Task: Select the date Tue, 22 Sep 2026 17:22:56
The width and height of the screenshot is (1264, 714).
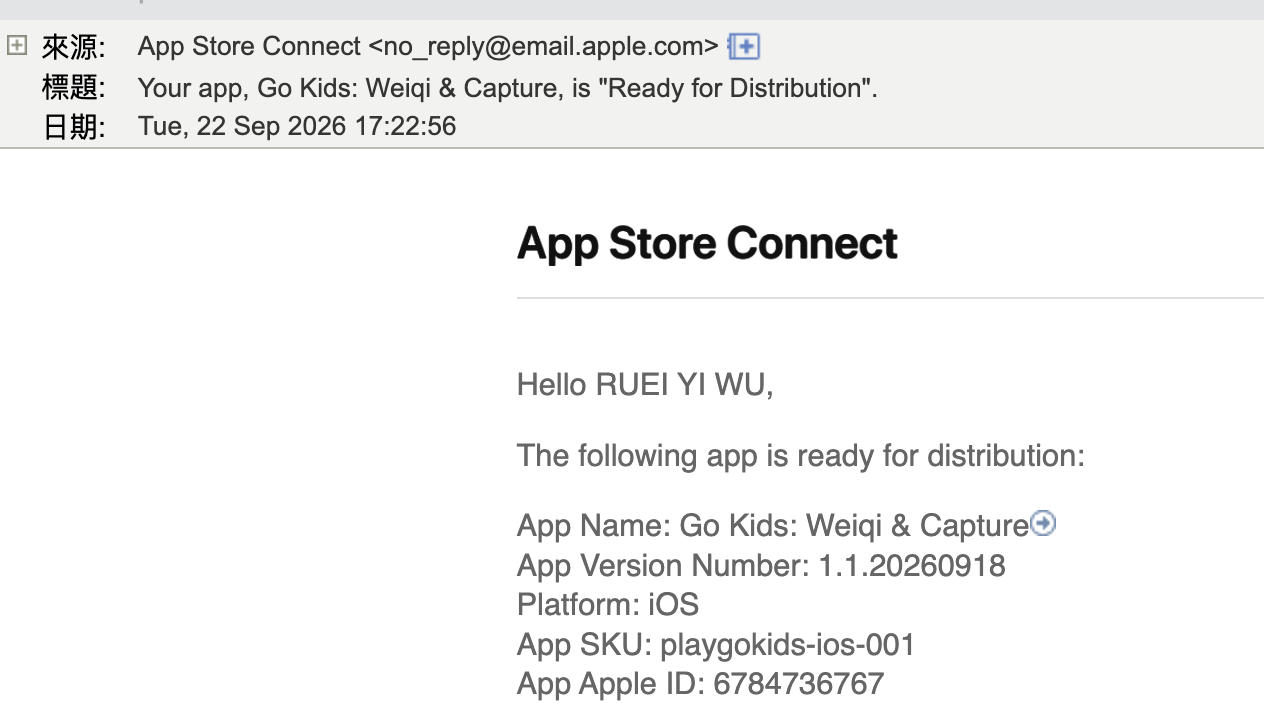Action: 297,126
